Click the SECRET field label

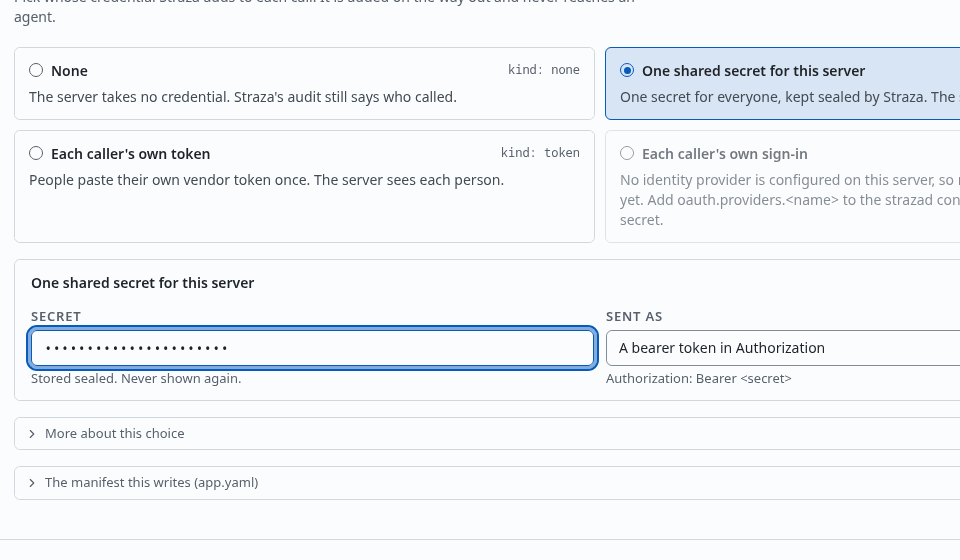[56, 316]
